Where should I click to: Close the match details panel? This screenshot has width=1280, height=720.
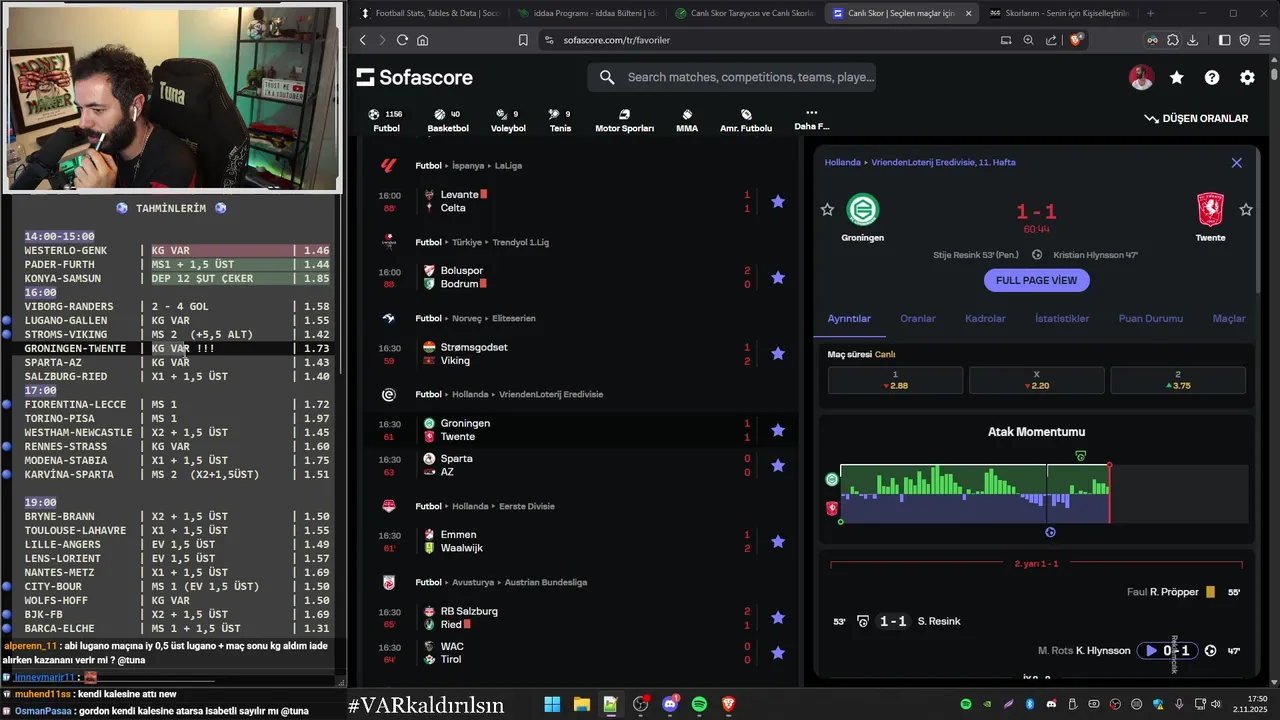tap(1236, 162)
